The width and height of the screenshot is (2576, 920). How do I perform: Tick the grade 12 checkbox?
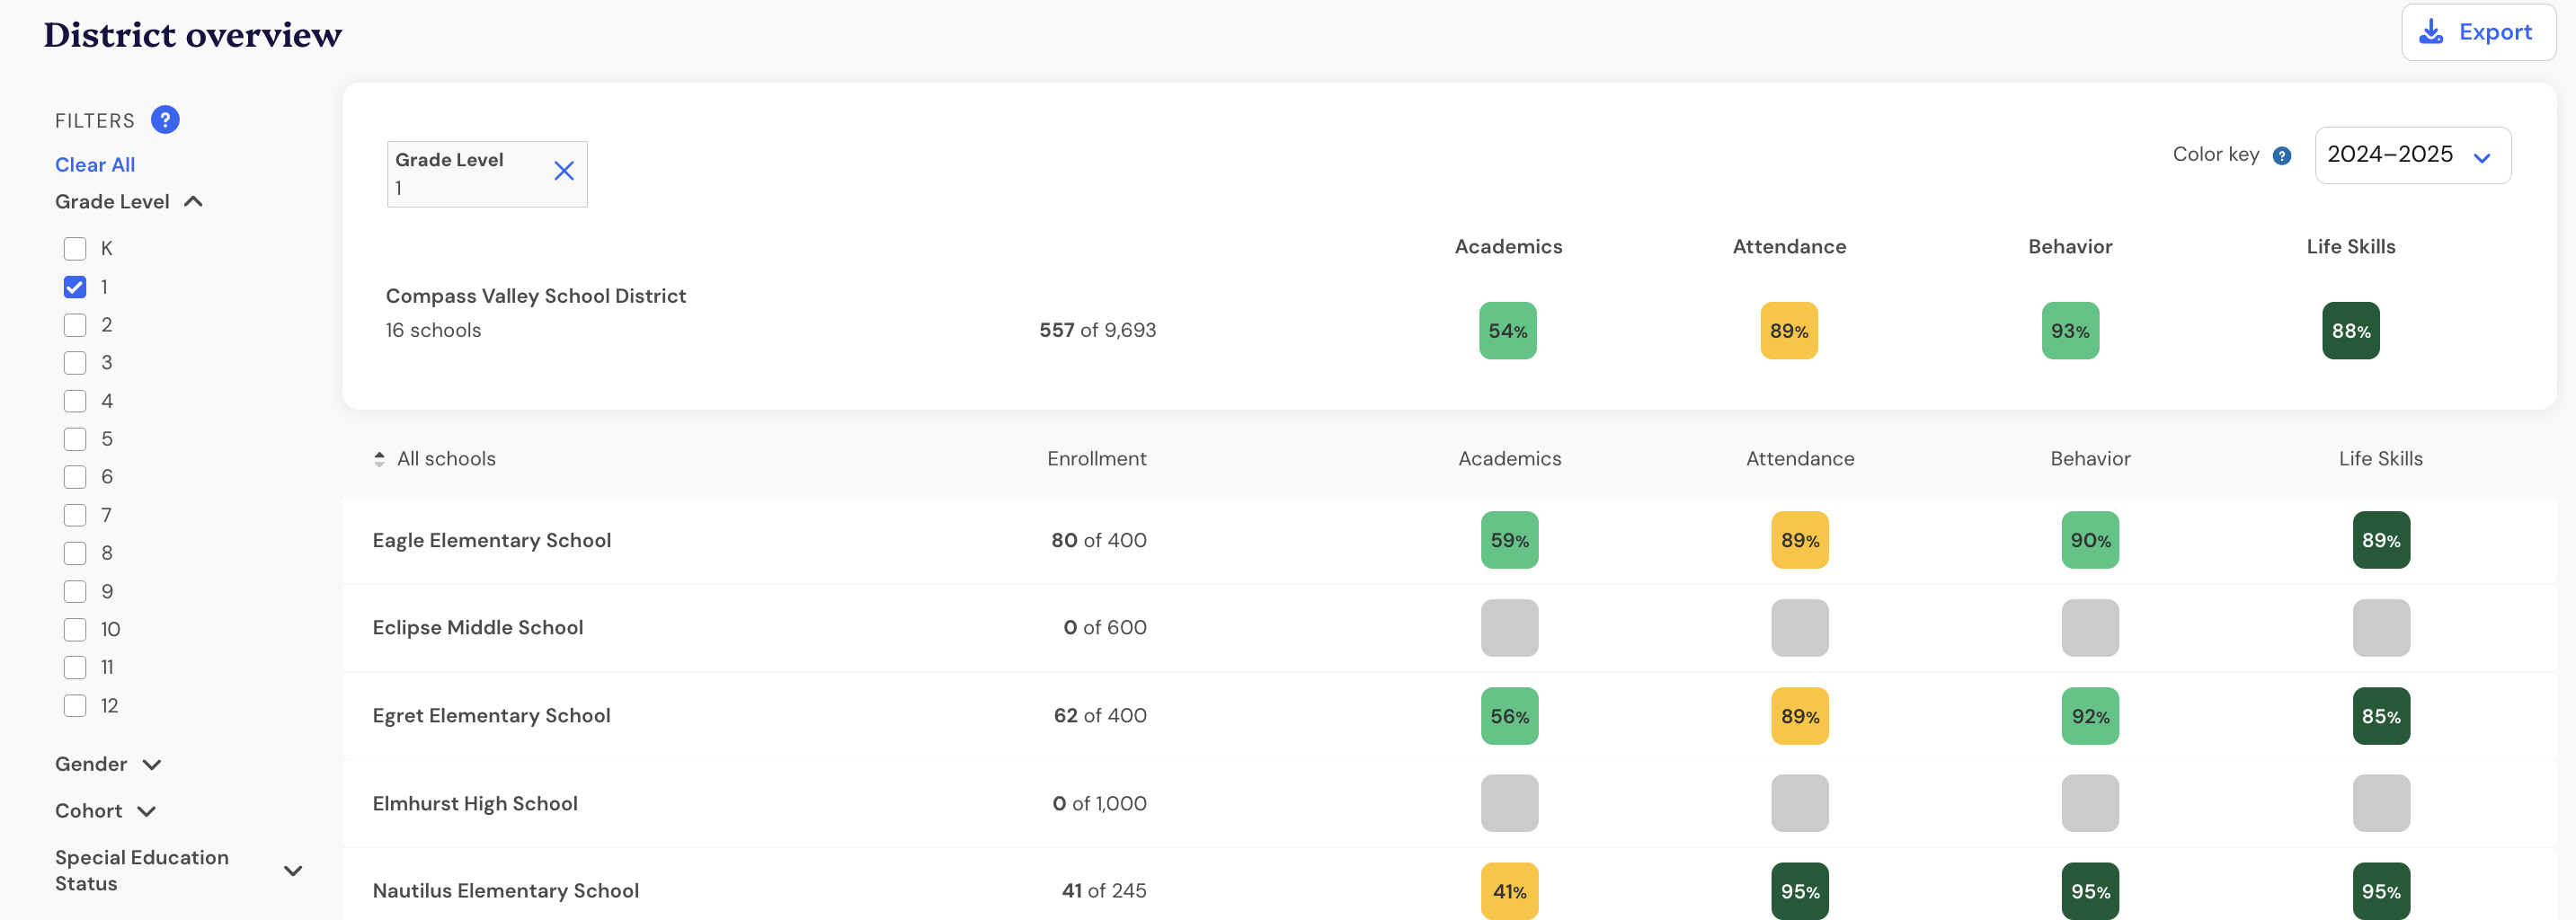(75, 706)
